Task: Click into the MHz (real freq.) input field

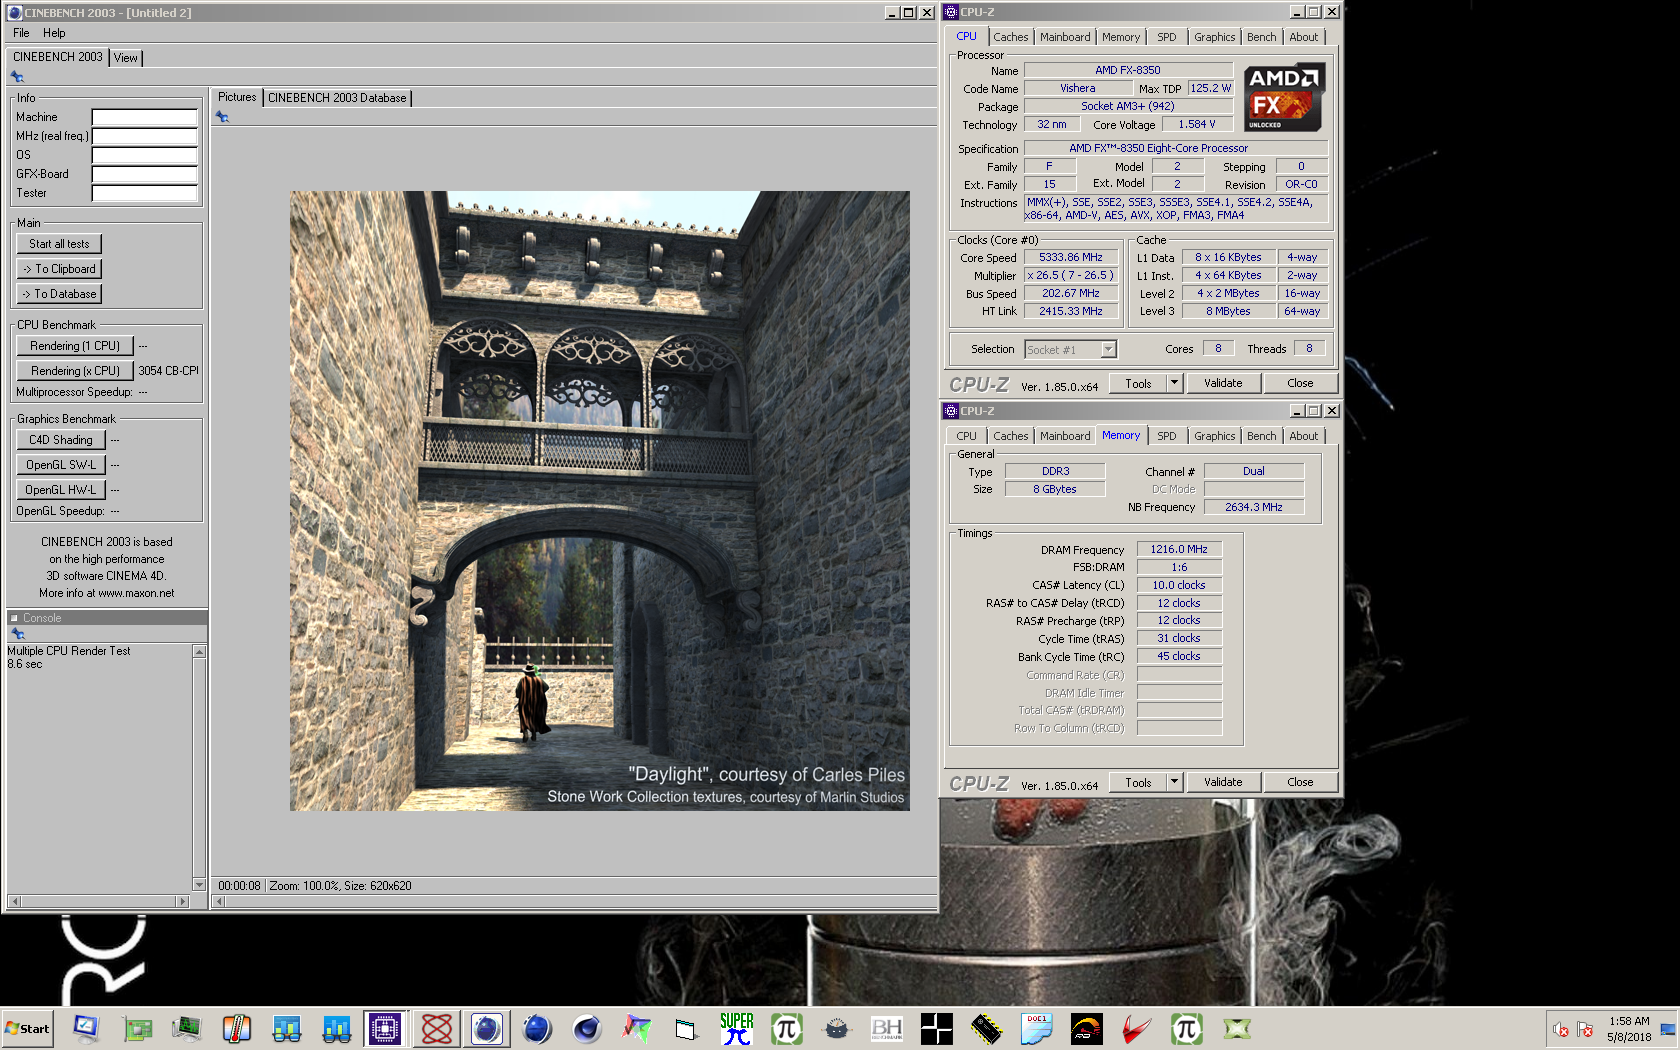Action: point(145,136)
